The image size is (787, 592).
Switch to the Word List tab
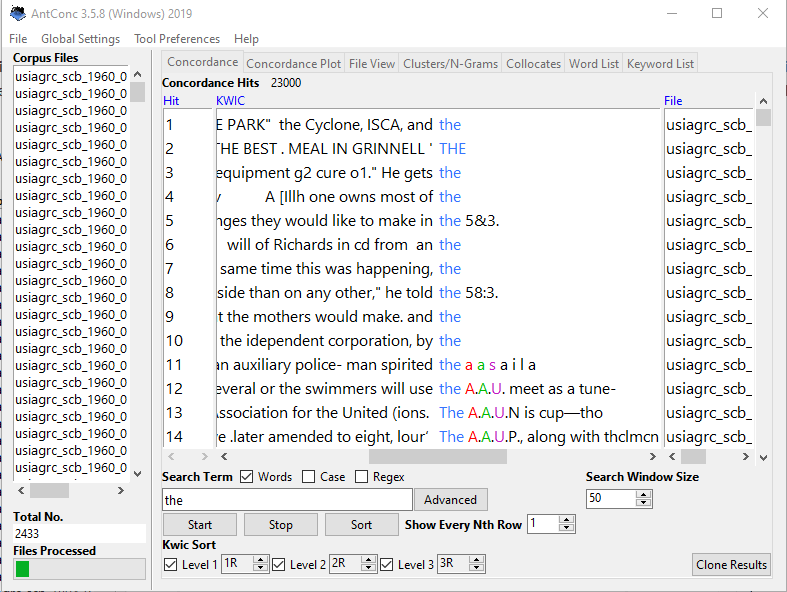pyautogui.click(x=593, y=63)
